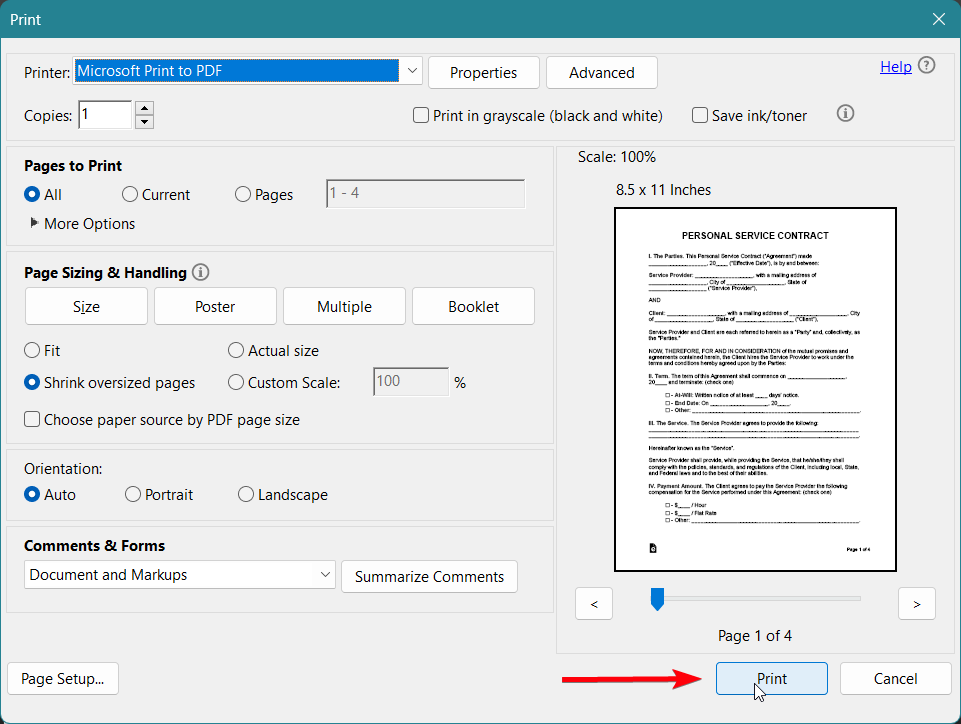Select Landscape orientation
The image size is (961, 724).
pyautogui.click(x=246, y=494)
